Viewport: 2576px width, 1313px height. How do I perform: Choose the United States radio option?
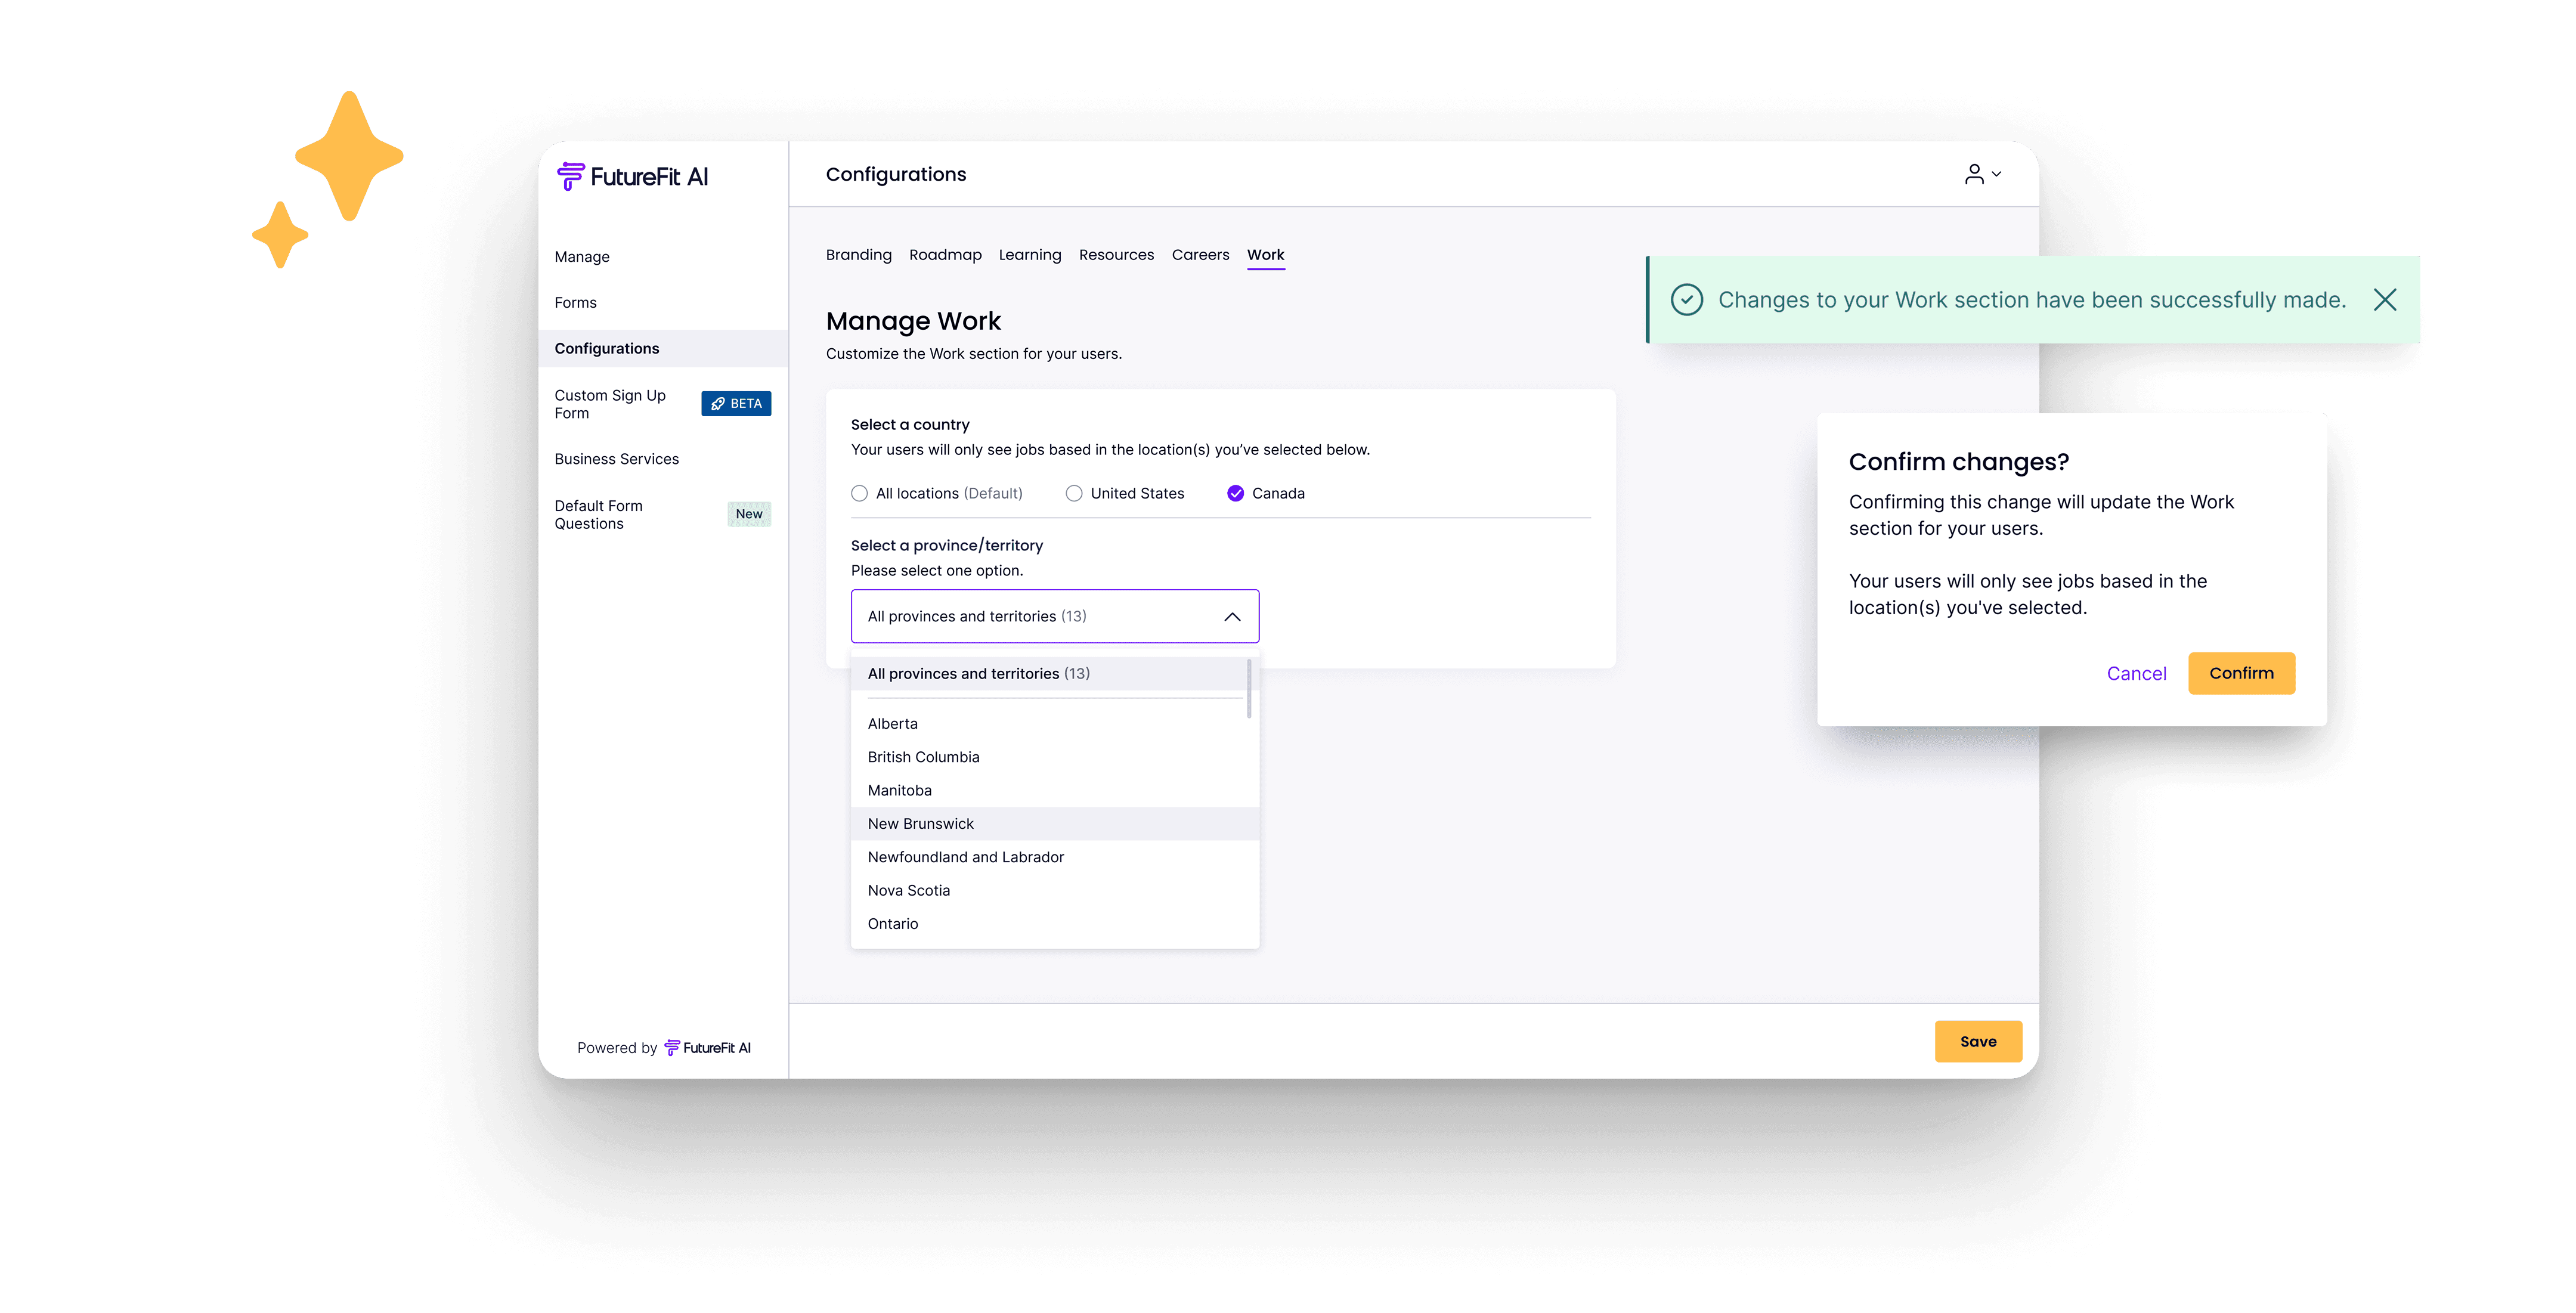point(1074,494)
